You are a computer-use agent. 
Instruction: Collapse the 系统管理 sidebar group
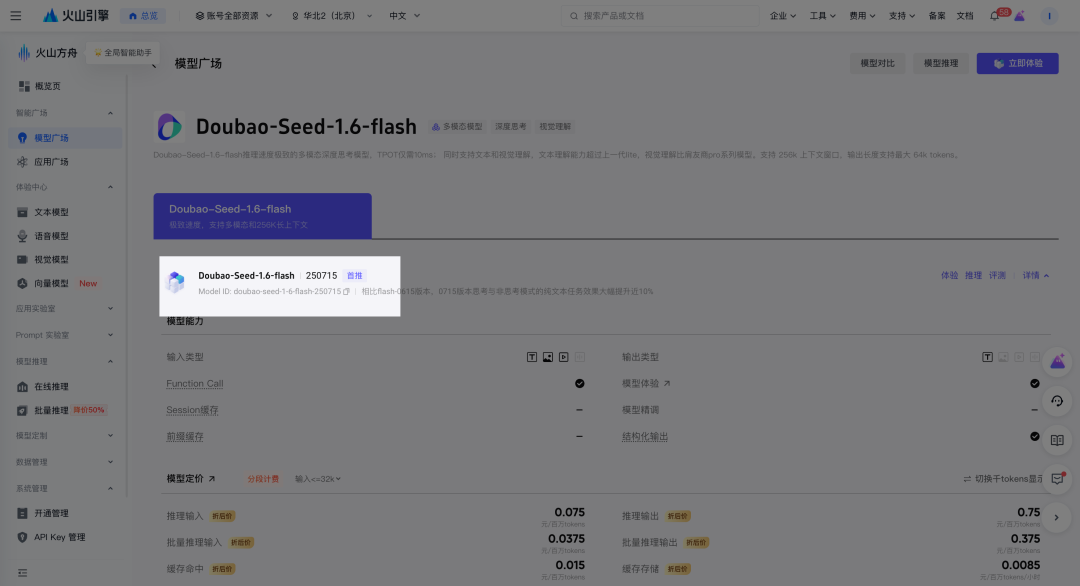pos(110,489)
